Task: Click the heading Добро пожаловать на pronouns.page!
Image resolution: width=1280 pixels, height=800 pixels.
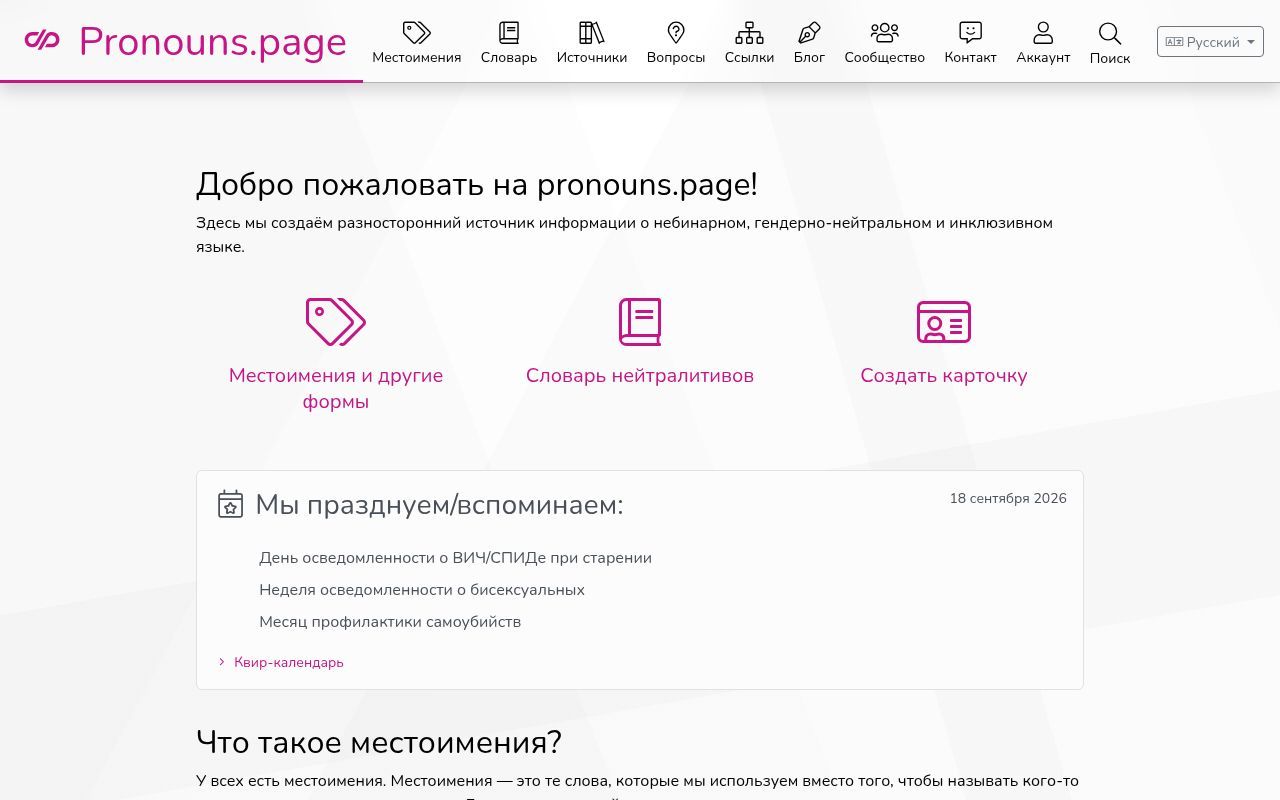Action: 477,184
